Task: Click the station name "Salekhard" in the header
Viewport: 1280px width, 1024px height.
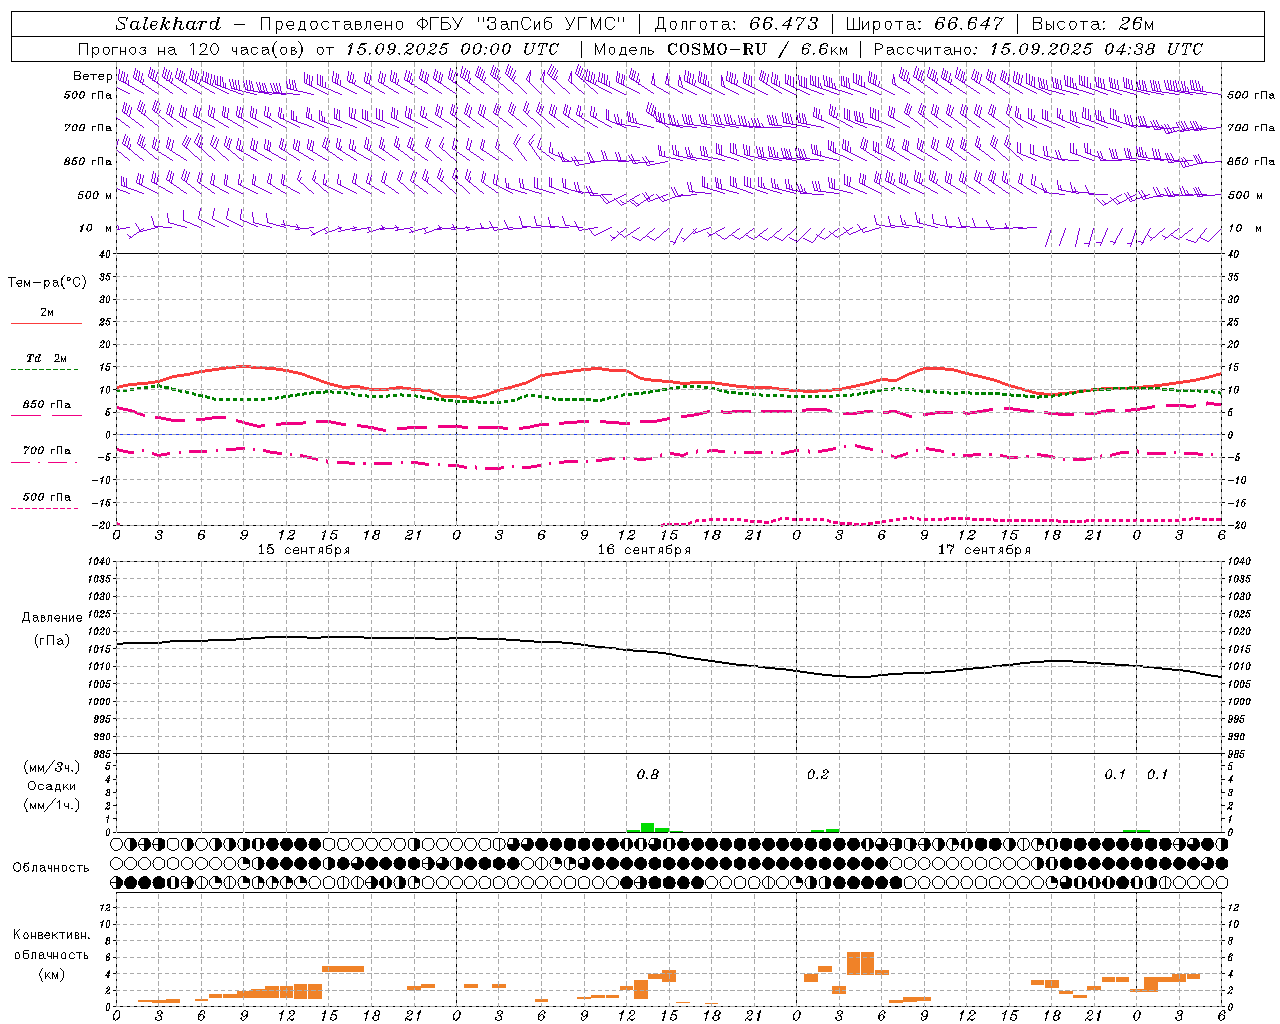Action: pos(168,24)
